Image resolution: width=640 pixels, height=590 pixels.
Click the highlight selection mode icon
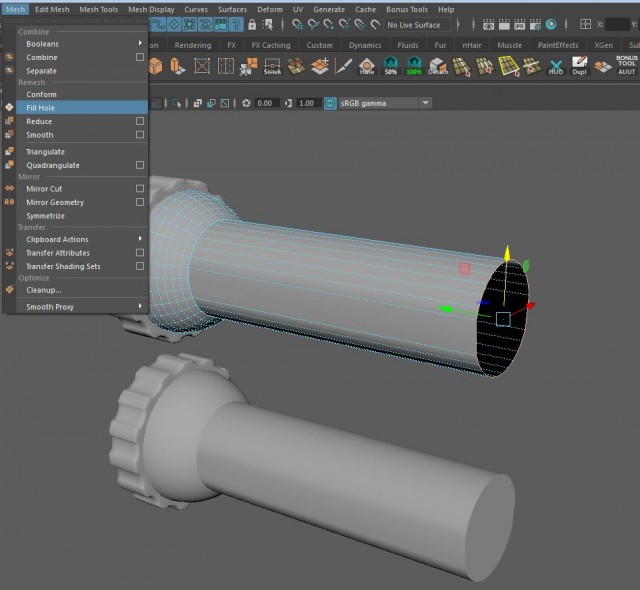coord(268,24)
